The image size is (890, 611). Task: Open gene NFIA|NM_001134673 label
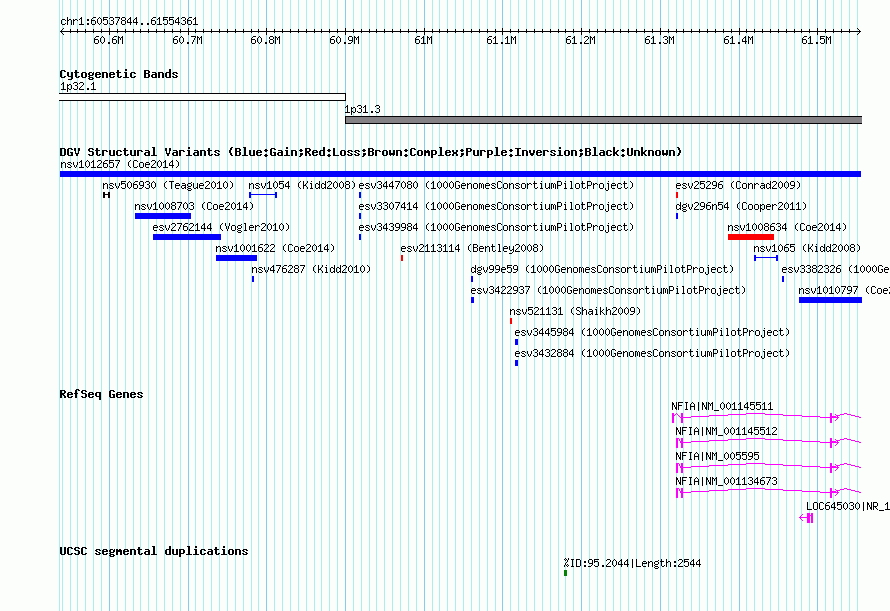pyautogui.click(x=726, y=482)
